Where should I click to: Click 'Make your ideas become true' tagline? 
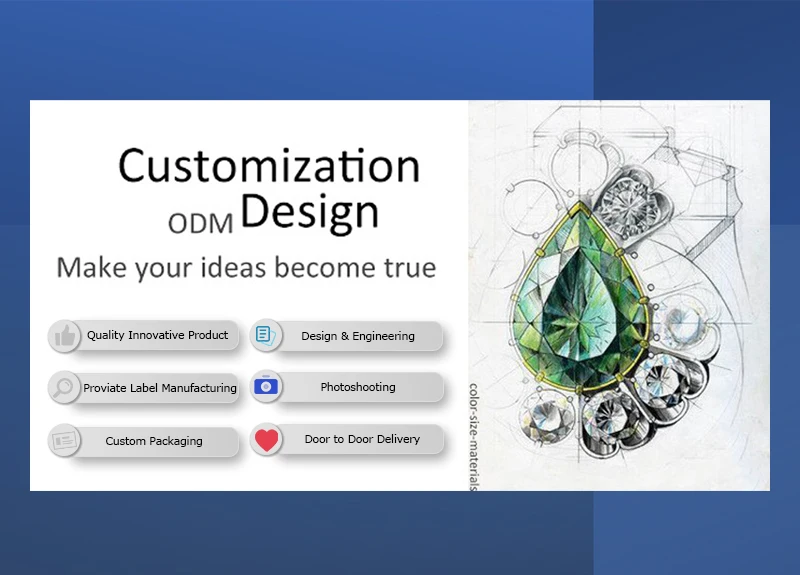point(246,268)
